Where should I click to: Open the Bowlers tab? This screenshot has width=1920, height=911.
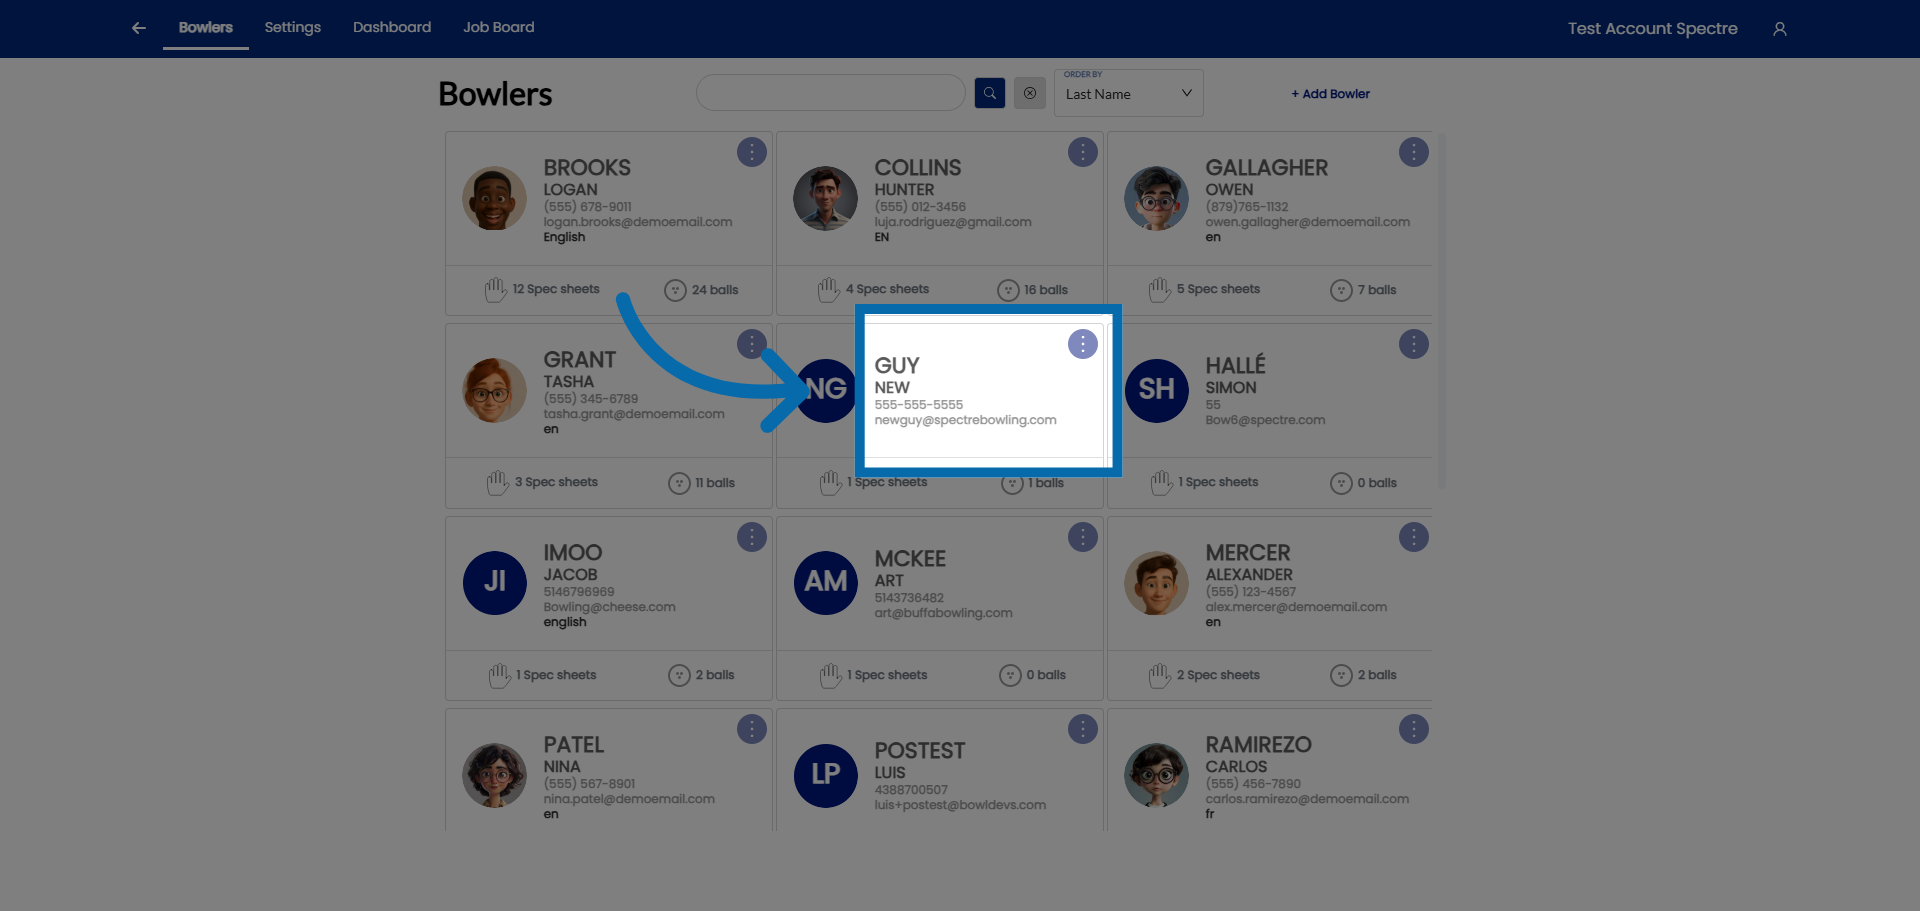tap(206, 27)
